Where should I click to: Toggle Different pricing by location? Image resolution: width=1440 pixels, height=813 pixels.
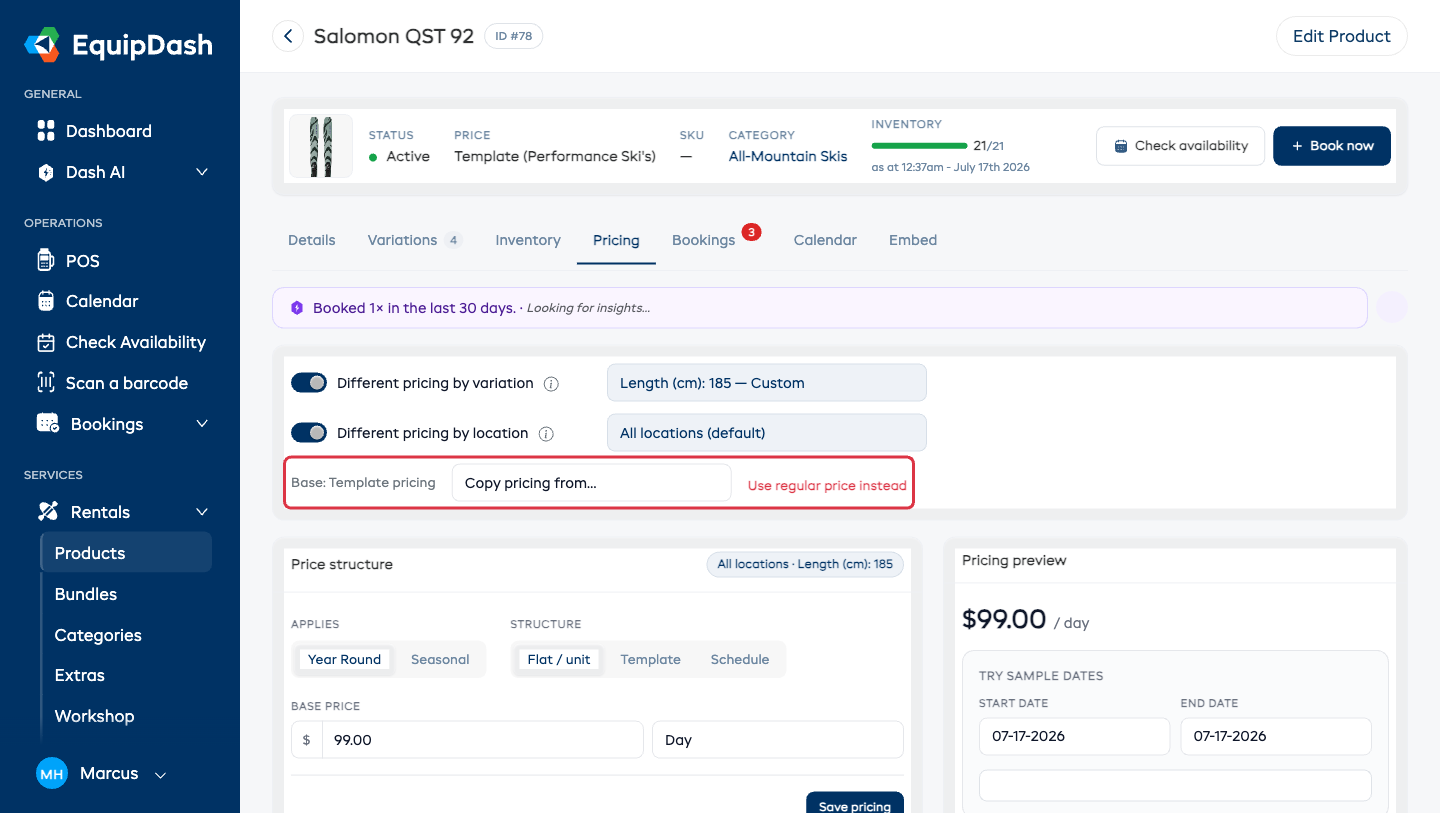[x=308, y=433]
